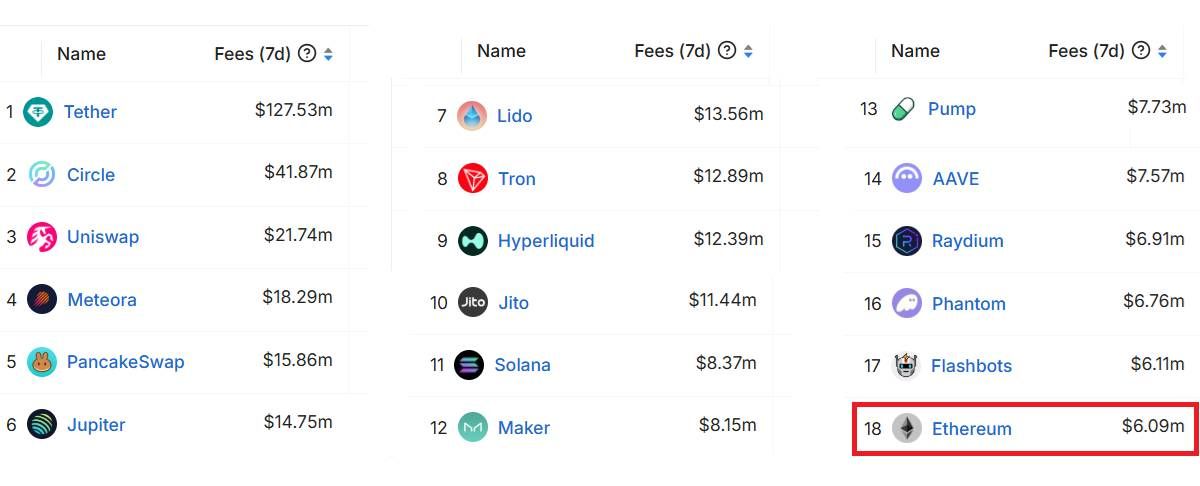Image resolution: width=1200 pixels, height=486 pixels.
Task: Click the Solana logo icon
Action: [469, 365]
